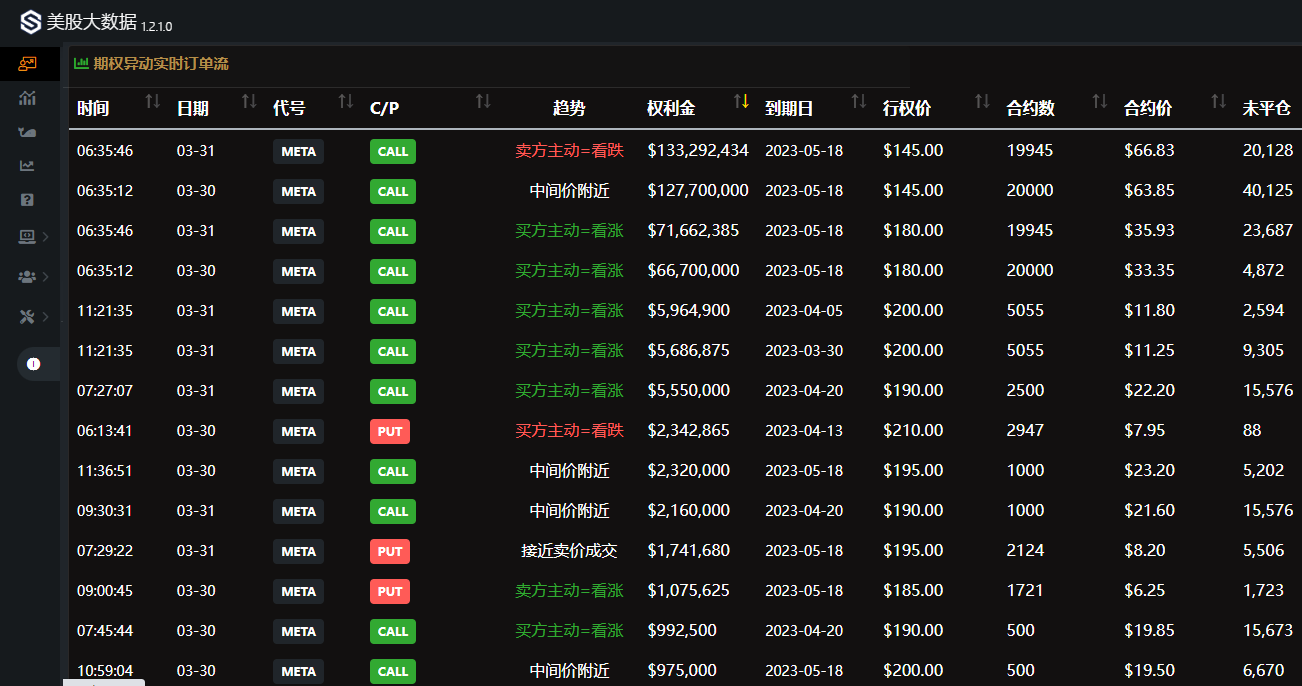This screenshot has width=1302, height=686.
Task: Open the line chart sidebar icon
Action: point(27,166)
